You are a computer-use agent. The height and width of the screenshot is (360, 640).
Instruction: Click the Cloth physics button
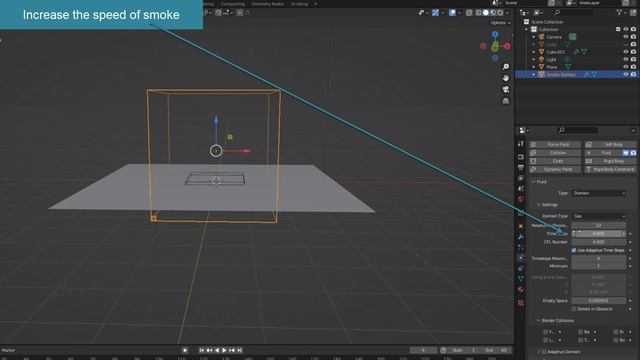(x=555, y=161)
